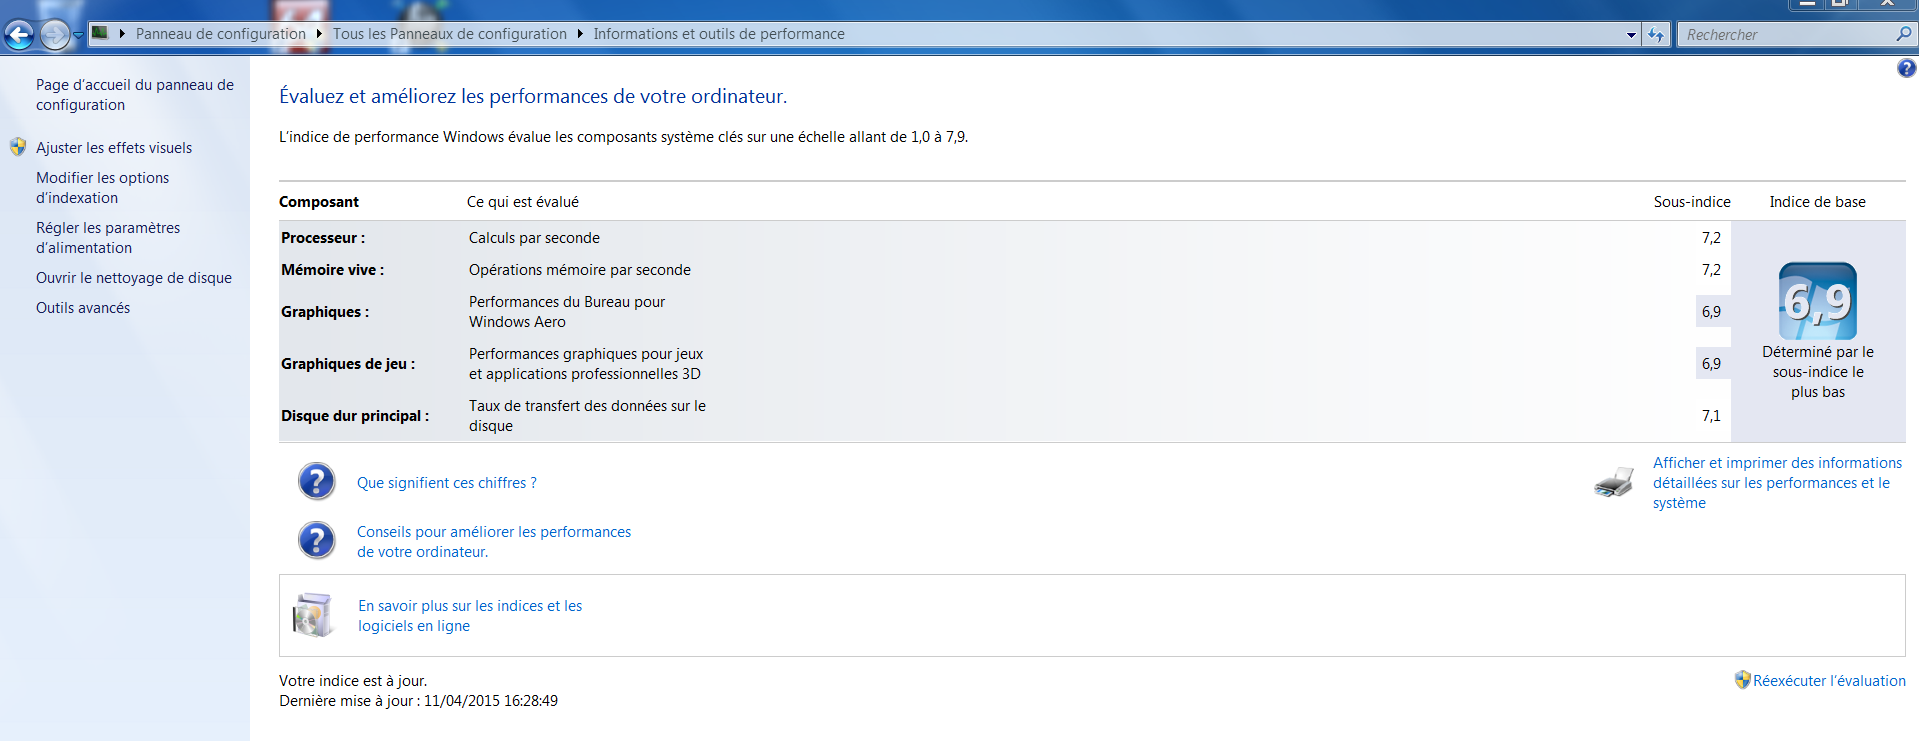1919x741 pixels.
Task: Click 'Réexécuter l'évaluation' link
Action: (1828, 681)
